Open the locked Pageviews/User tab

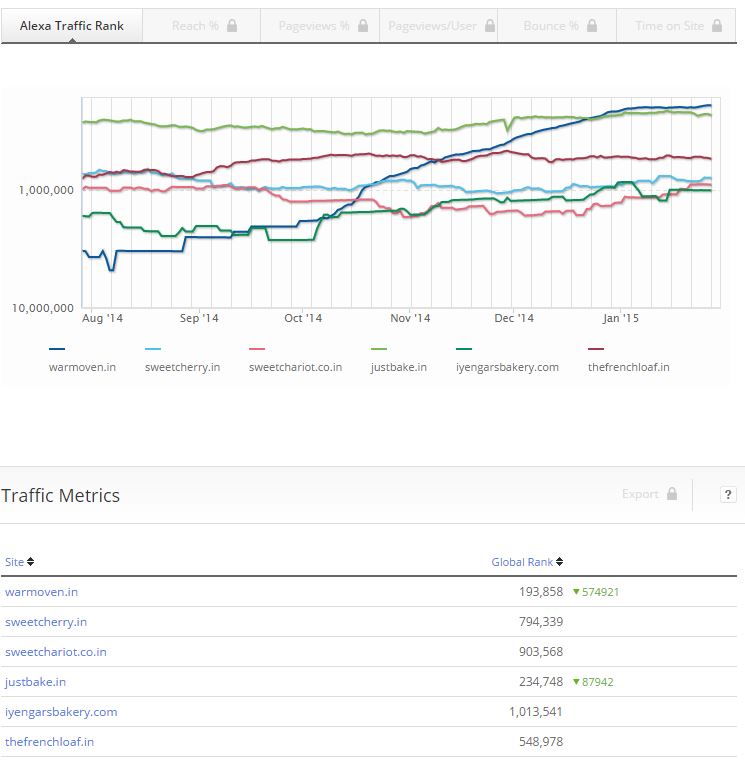tap(439, 25)
